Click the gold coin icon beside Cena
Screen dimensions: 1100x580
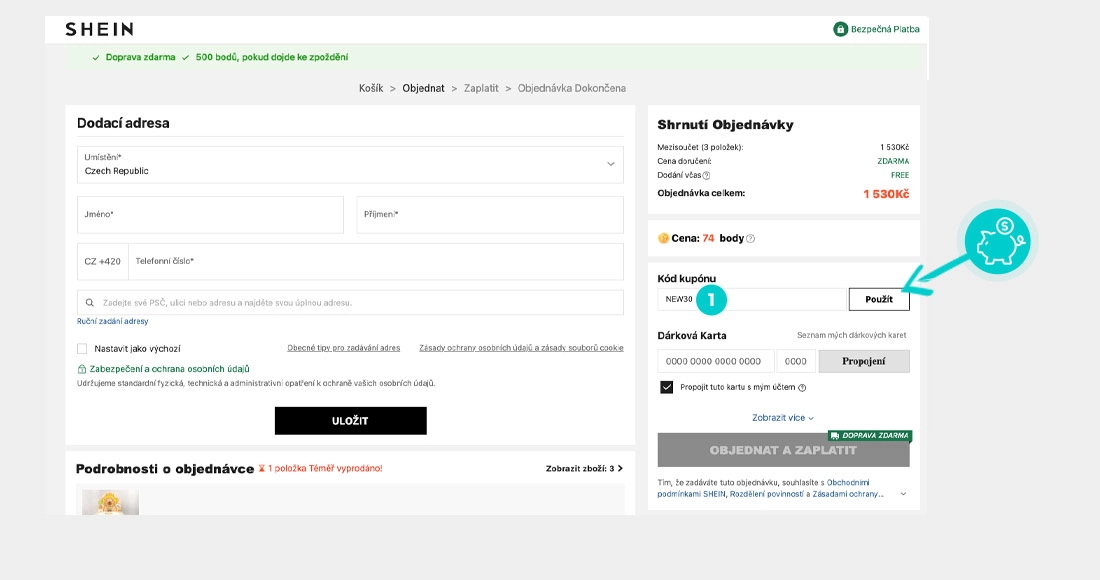663,238
